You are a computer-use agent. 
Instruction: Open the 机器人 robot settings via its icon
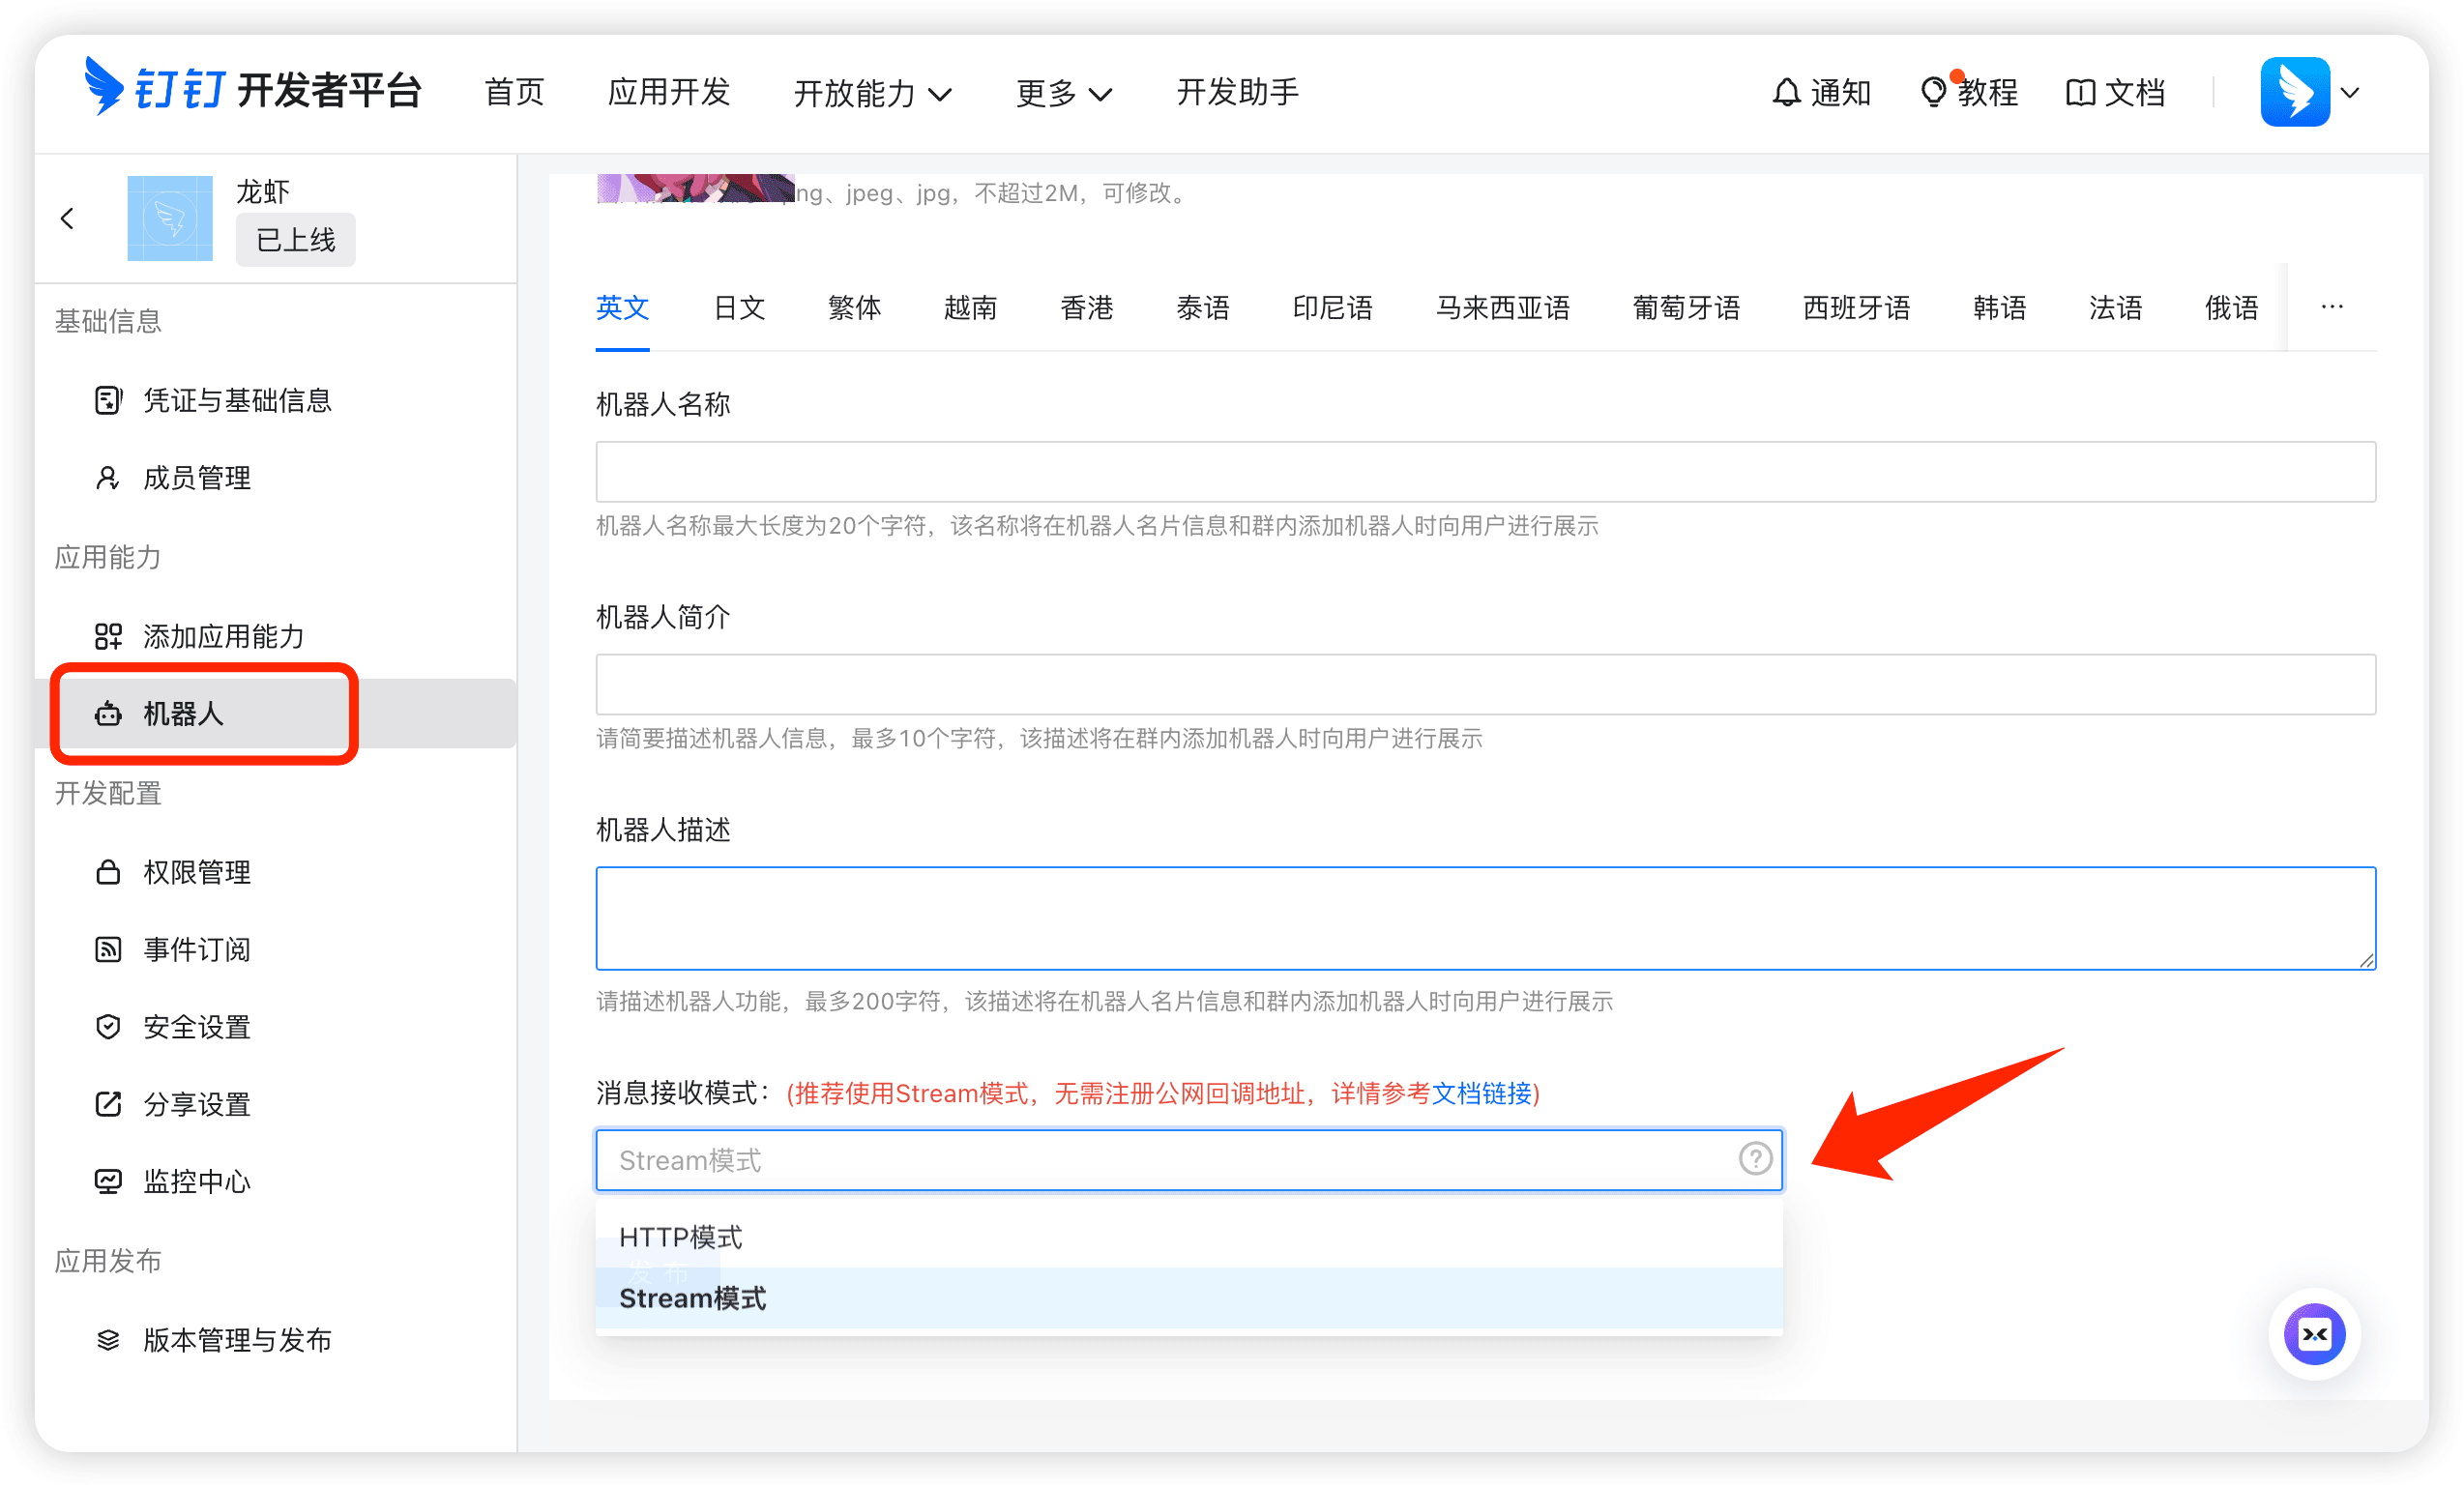108,714
